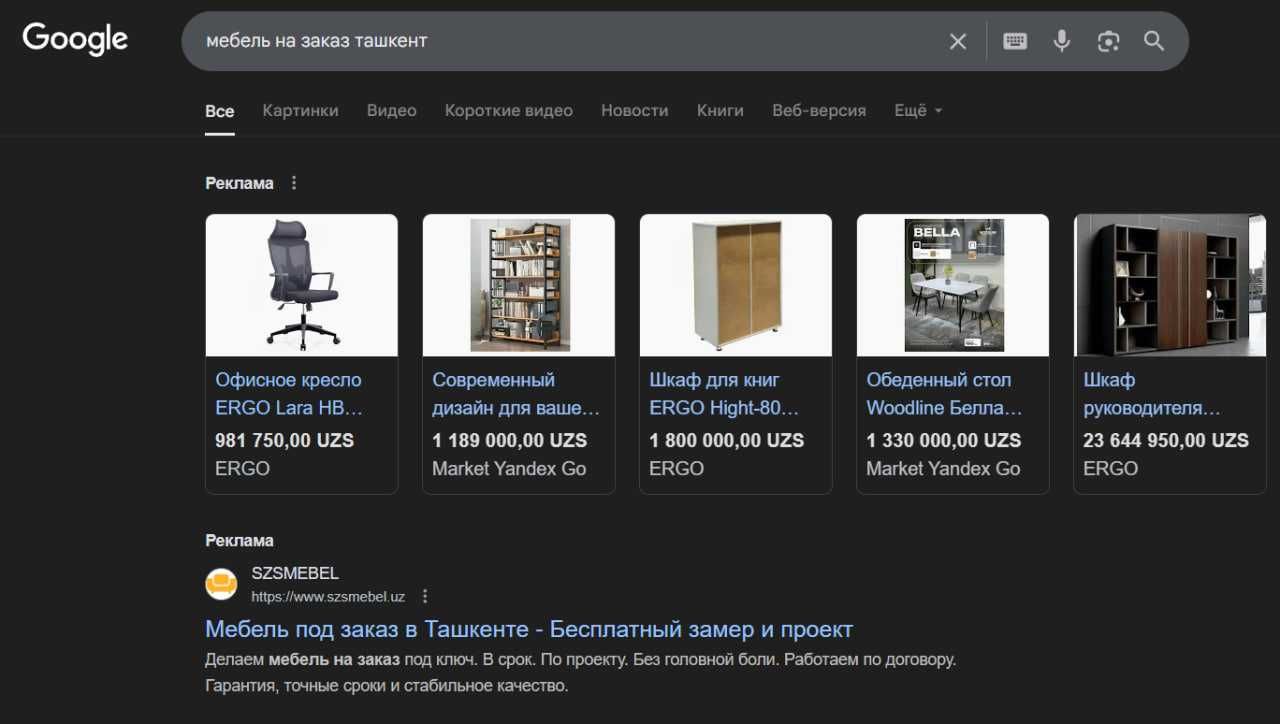Open the ERGO Hight-80 cabinet image
1280x724 pixels.
click(x=736, y=285)
